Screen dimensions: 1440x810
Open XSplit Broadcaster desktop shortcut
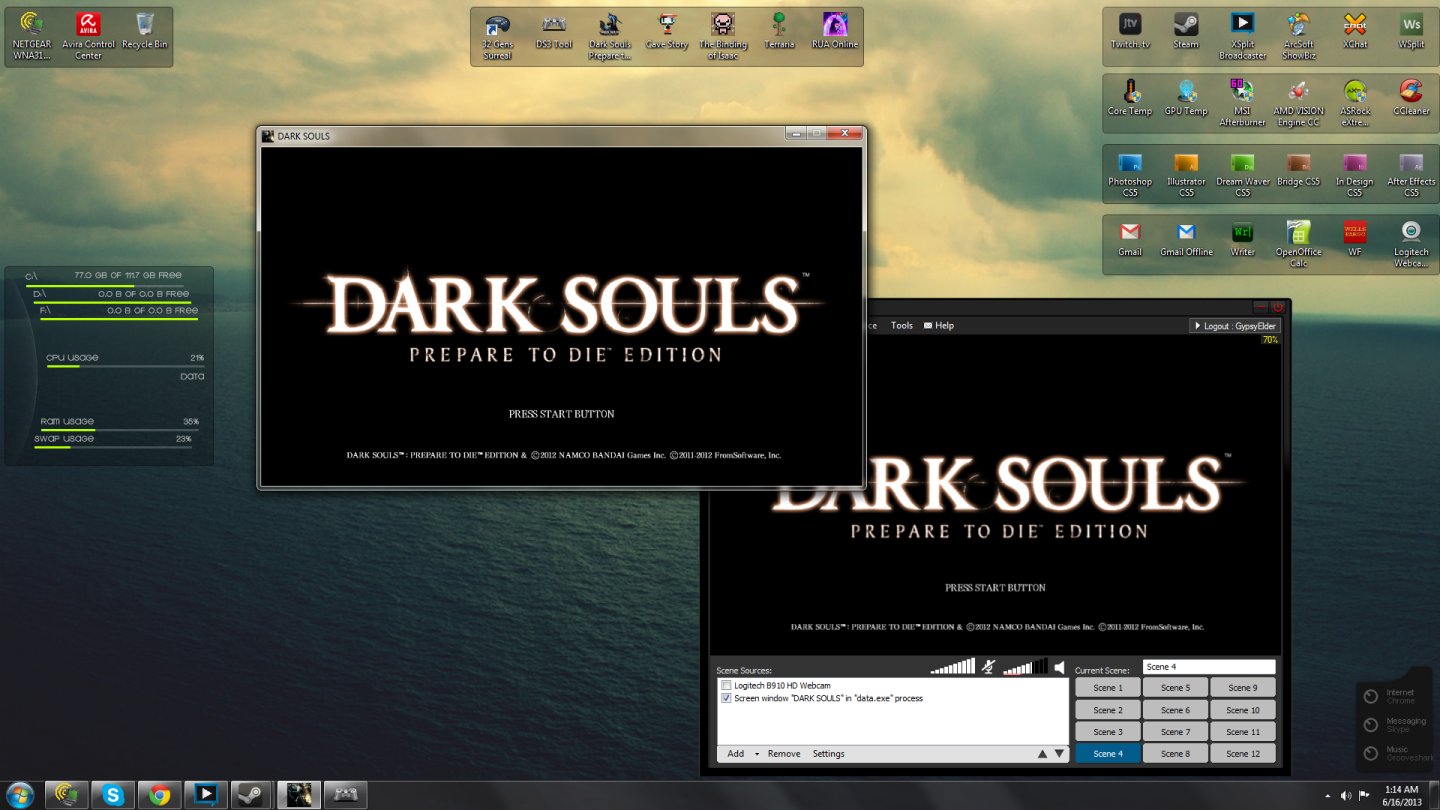(x=1242, y=37)
